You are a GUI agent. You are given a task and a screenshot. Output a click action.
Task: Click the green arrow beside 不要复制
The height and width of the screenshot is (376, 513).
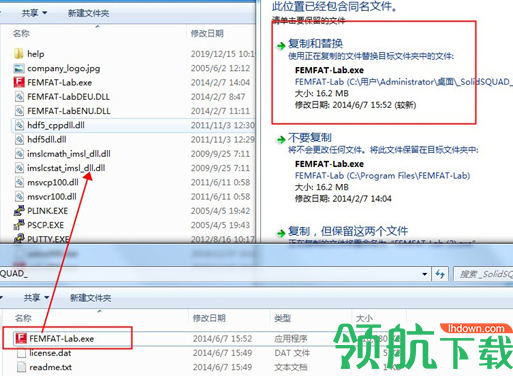281,139
